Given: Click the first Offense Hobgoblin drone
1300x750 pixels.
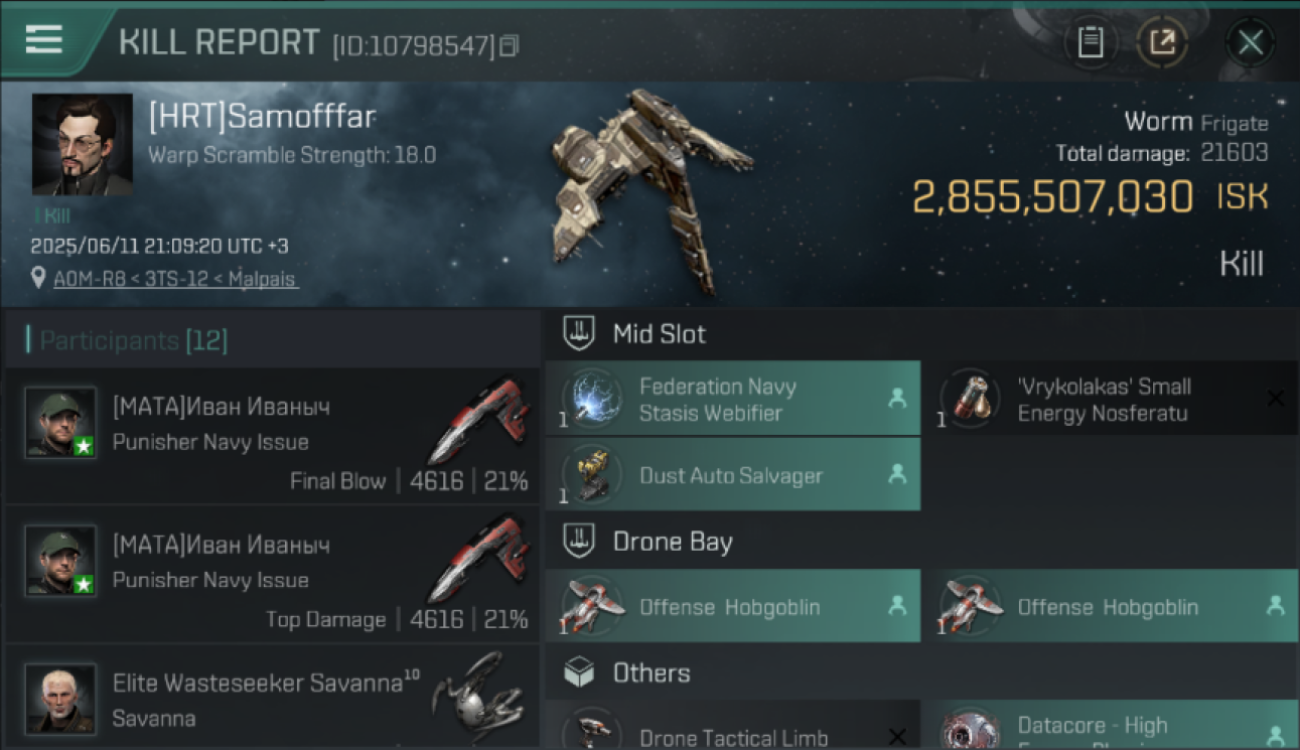Looking at the screenshot, I should click(x=733, y=606).
